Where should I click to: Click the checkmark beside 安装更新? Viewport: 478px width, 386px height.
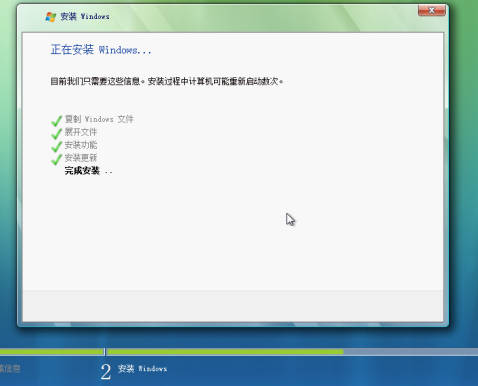click(x=57, y=159)
